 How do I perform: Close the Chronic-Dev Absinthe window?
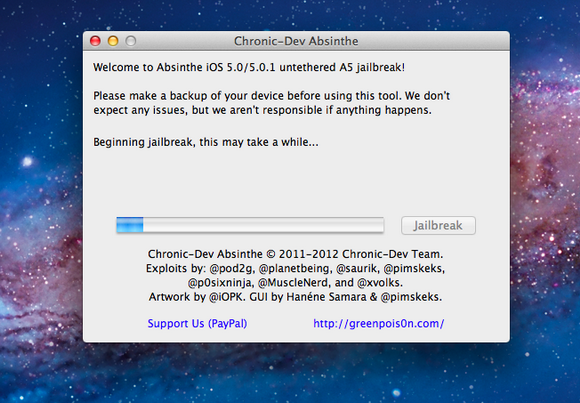(95, 41)
